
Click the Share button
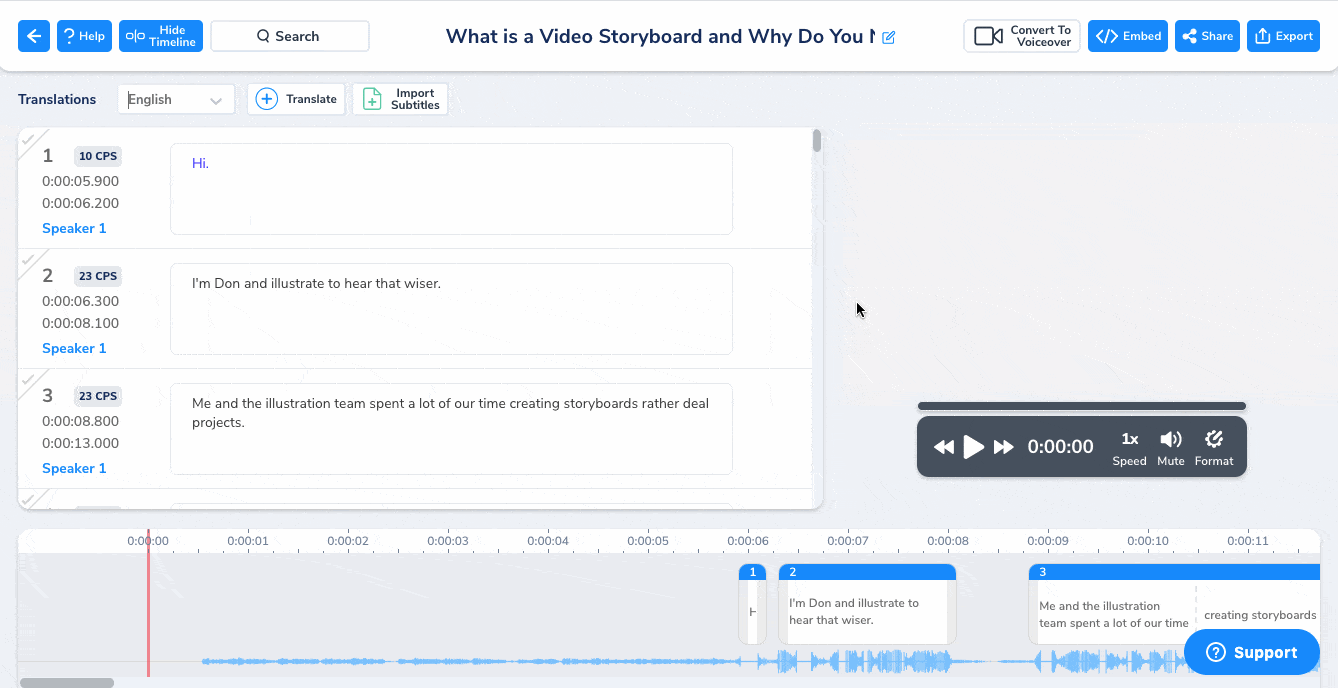[1207, 36]
